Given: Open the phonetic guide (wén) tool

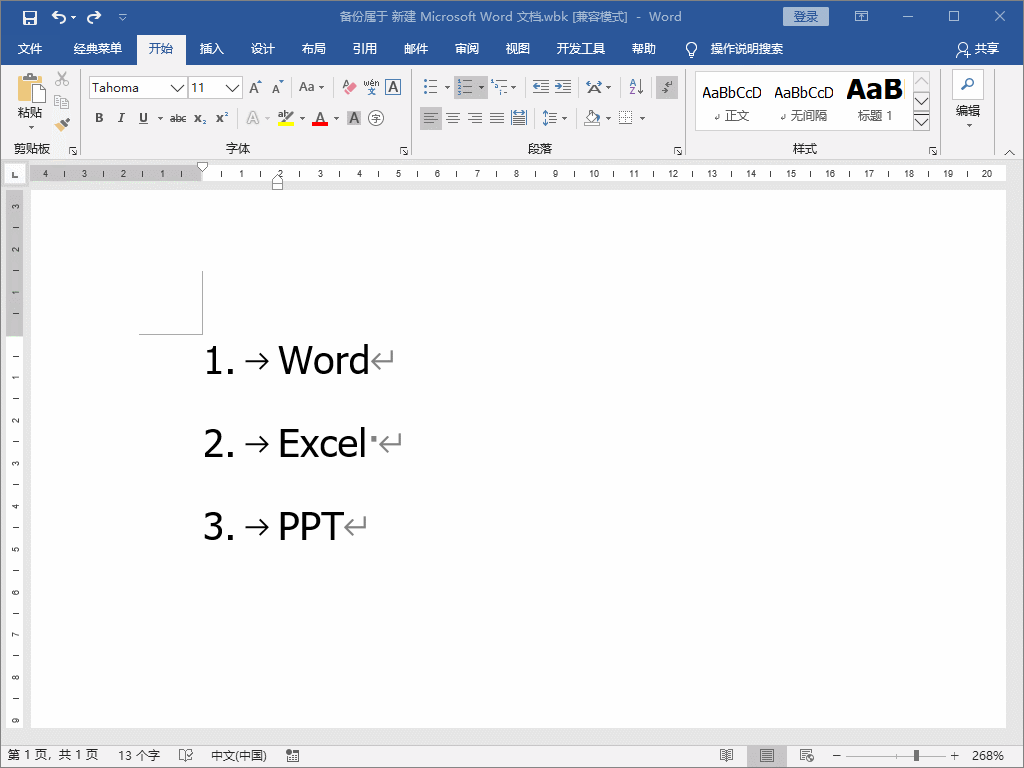Looking at the screenshot, I should click(371, 88).
